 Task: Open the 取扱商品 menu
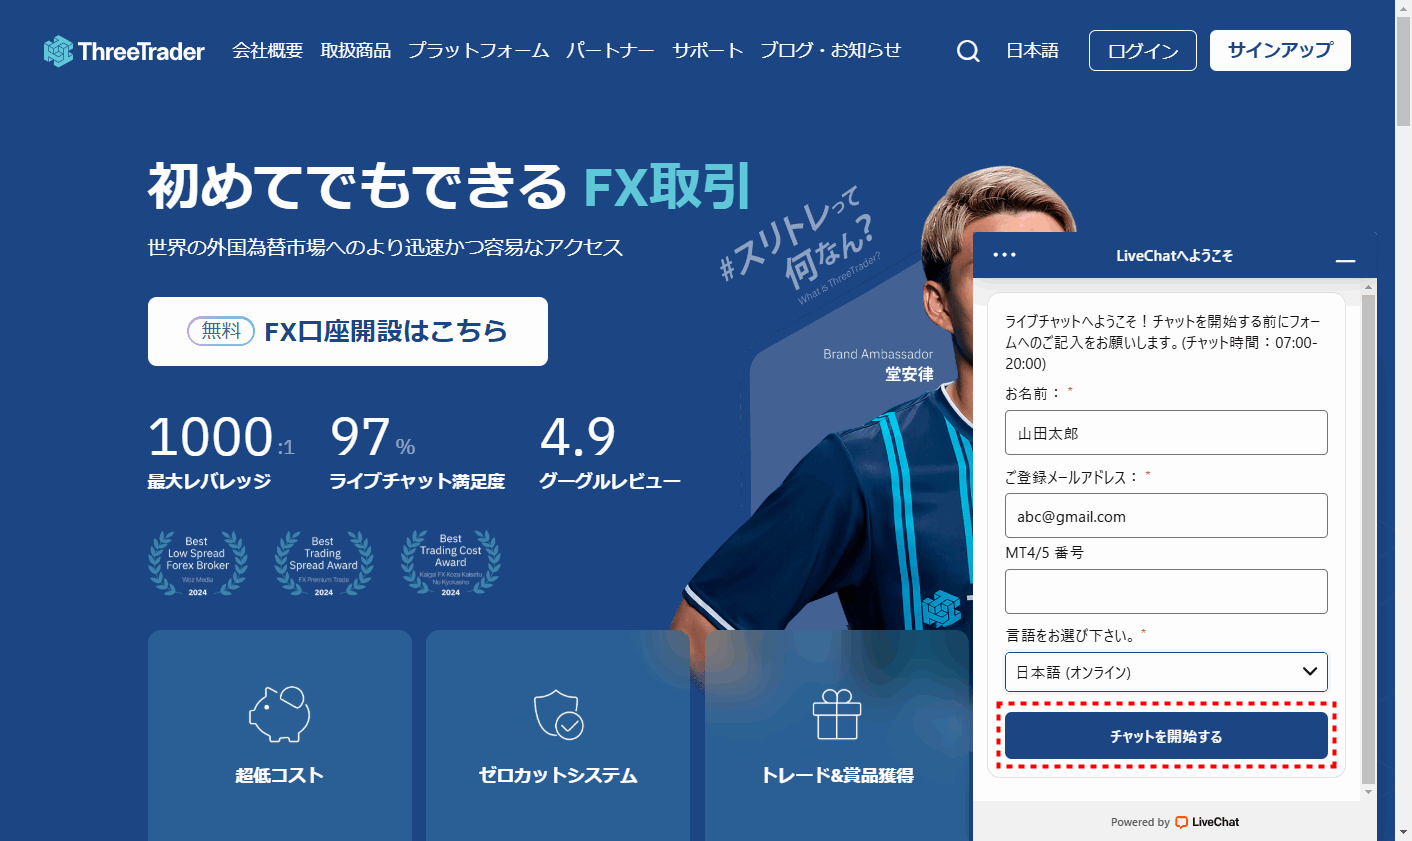point(355,50)
